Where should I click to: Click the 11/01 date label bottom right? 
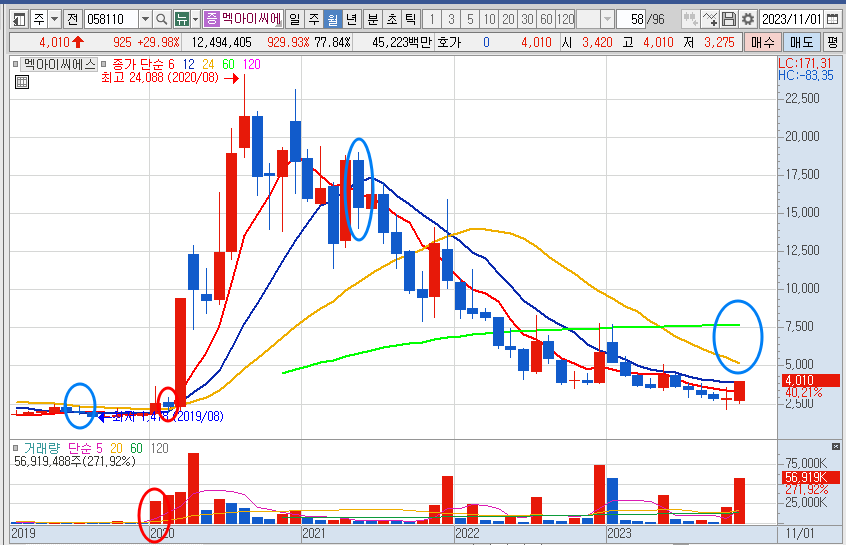[800, 534]
